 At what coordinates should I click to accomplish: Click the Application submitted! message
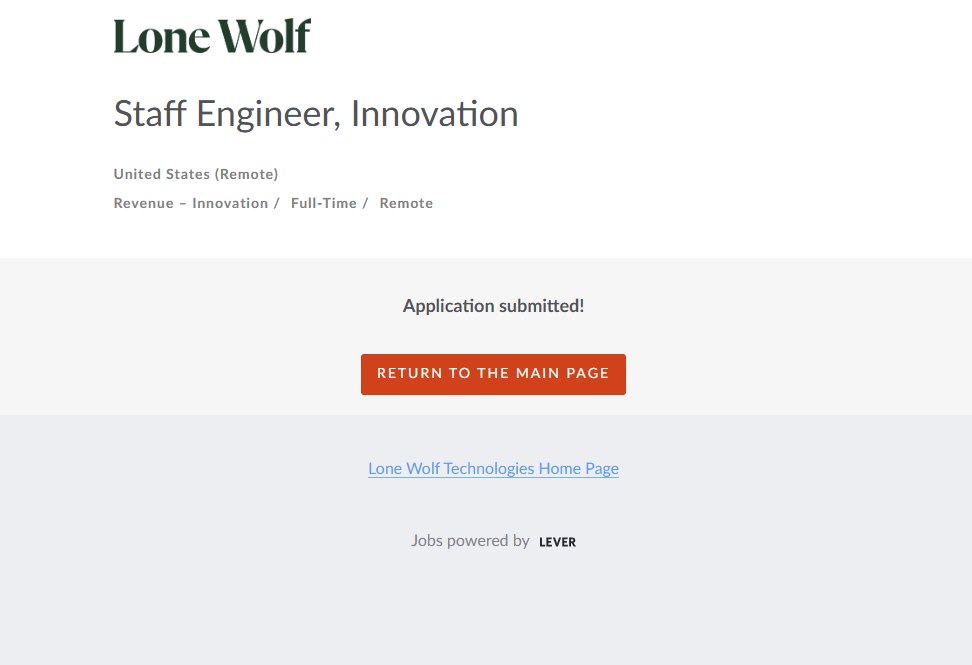493,306
